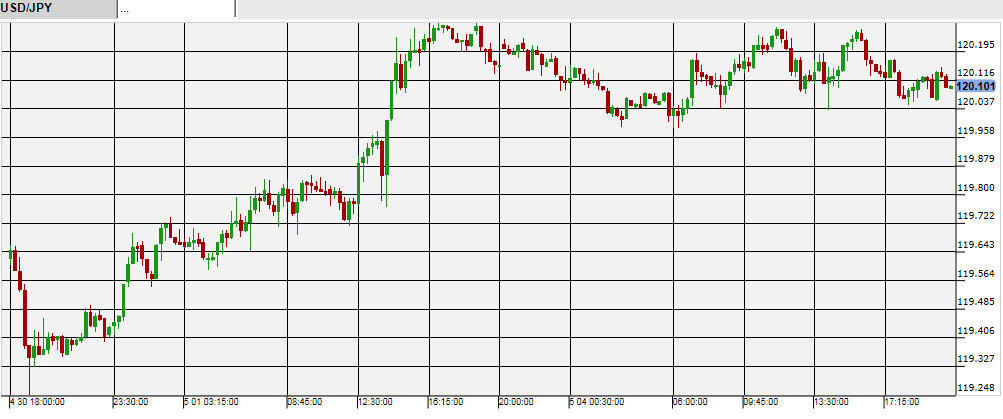This screenshot has height=419, width=1003.
Task: Select the 16:15:00 time axis marker
Action: pos(448,402)
